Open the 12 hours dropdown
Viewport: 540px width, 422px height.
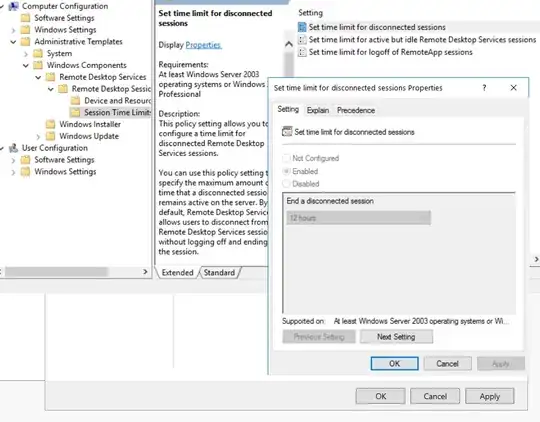click(x=358, y=218)
